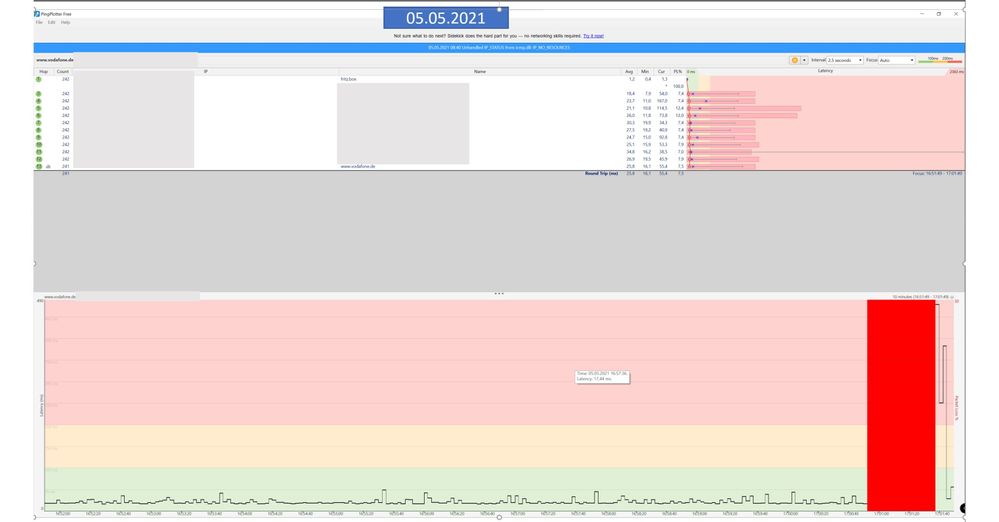Select hop 1 green icon for fritz.box
Screen dimensions: 999x522
[x=39, y=79]
